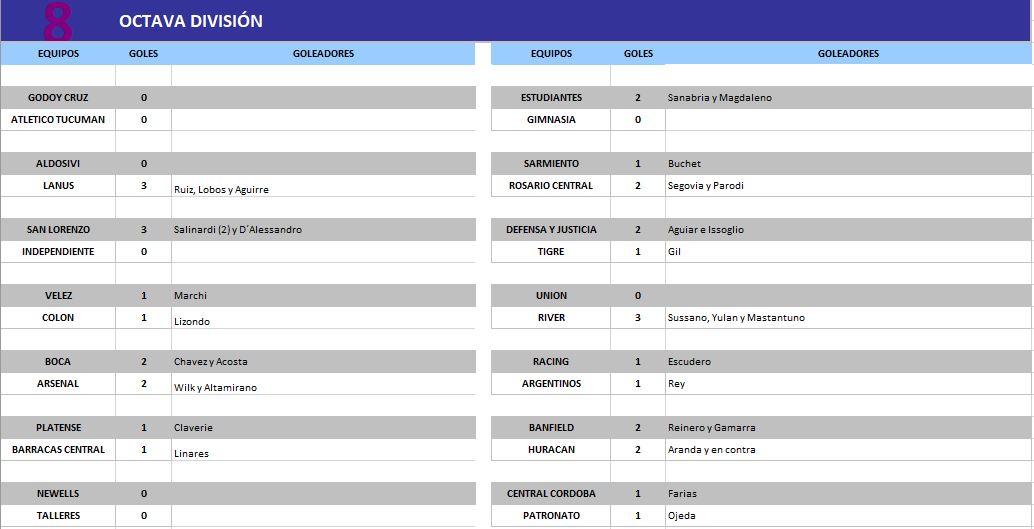The width and height of the screenshot is (1034, 529).
Task: Select the scorer cell 'Ojeda'
Action: coord(849,515)
